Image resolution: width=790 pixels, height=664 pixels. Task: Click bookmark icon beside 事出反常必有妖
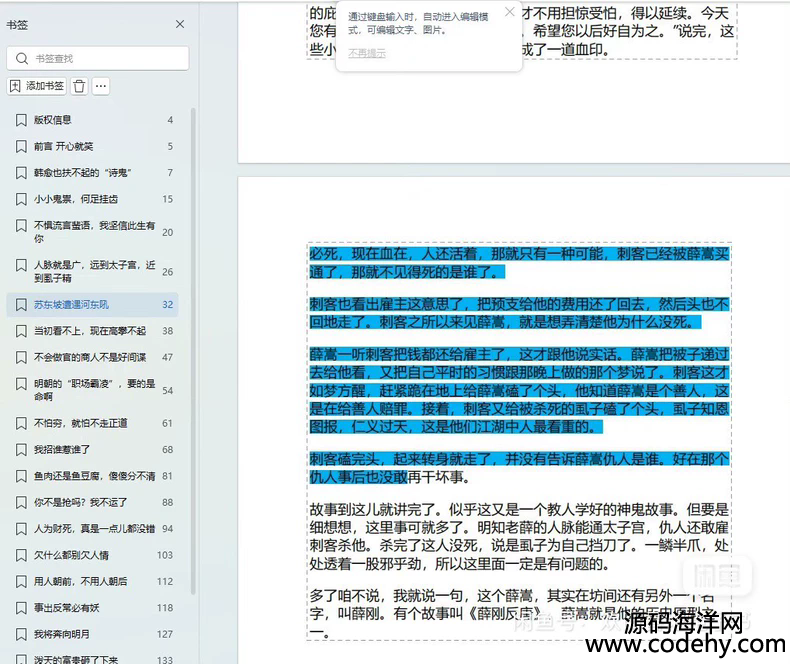pyautogui.click(x=21, y=608)
